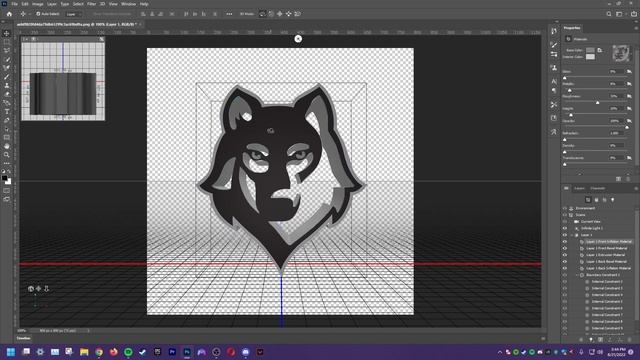This screenshot has height=360, width=640.
Task: Switch to the Properties panel tab
Action: (x=572, y=28)
